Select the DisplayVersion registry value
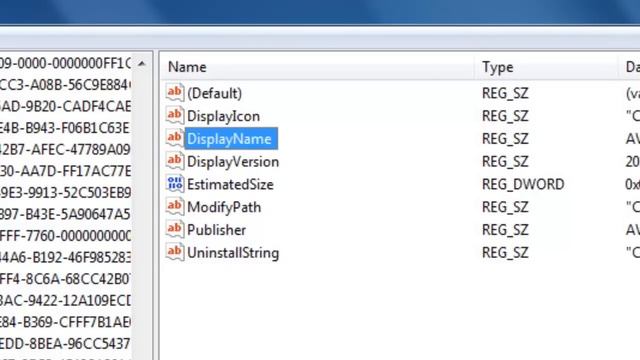 (233, 162)
